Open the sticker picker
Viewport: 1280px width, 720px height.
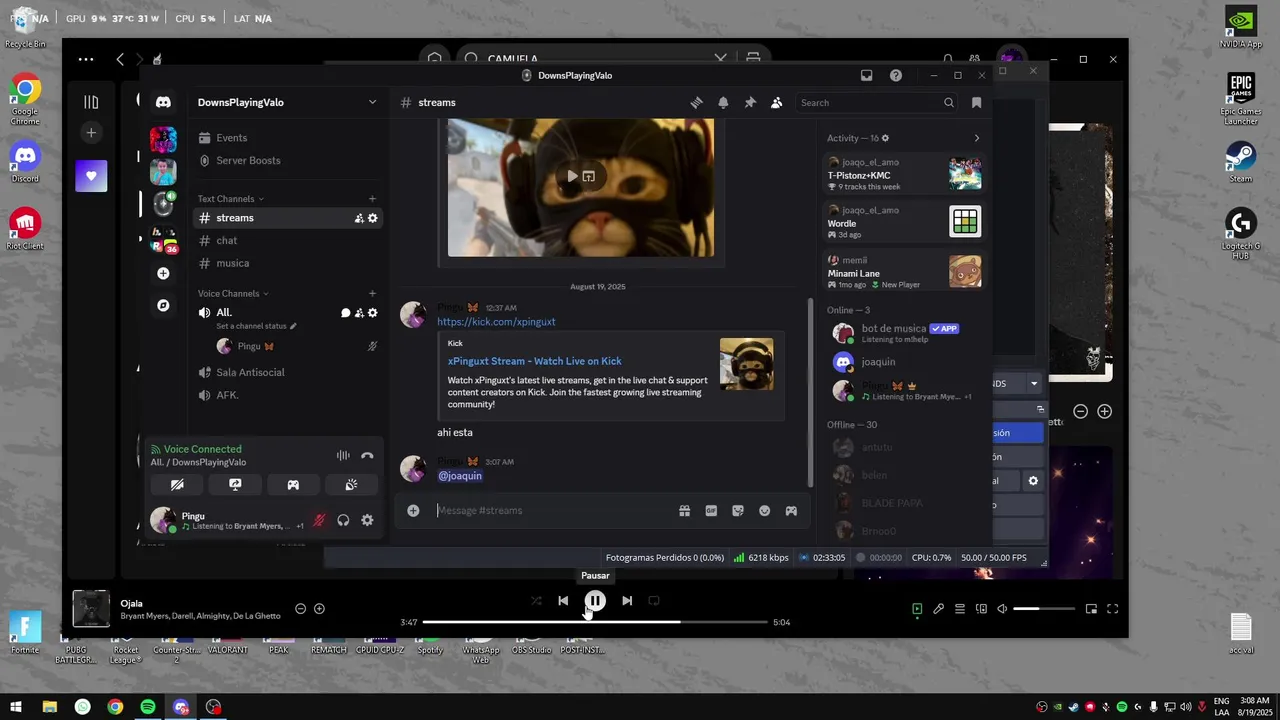tap(738, 510)
